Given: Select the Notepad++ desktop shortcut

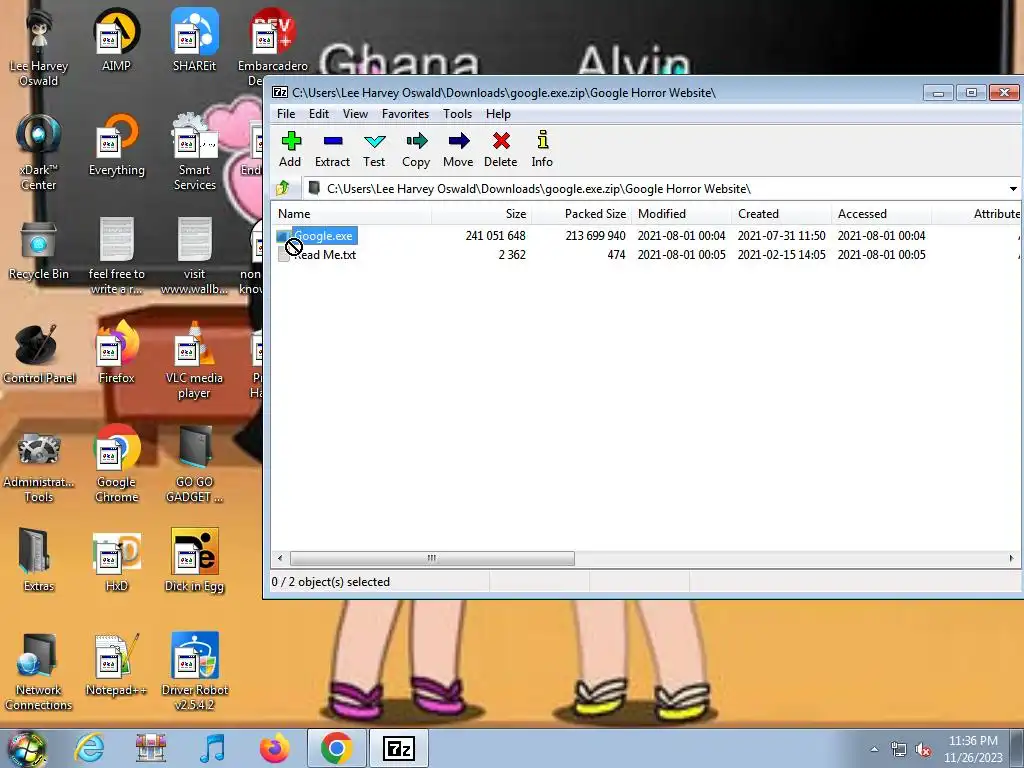Looking at the screenshot, I should (x=116, y=665).
